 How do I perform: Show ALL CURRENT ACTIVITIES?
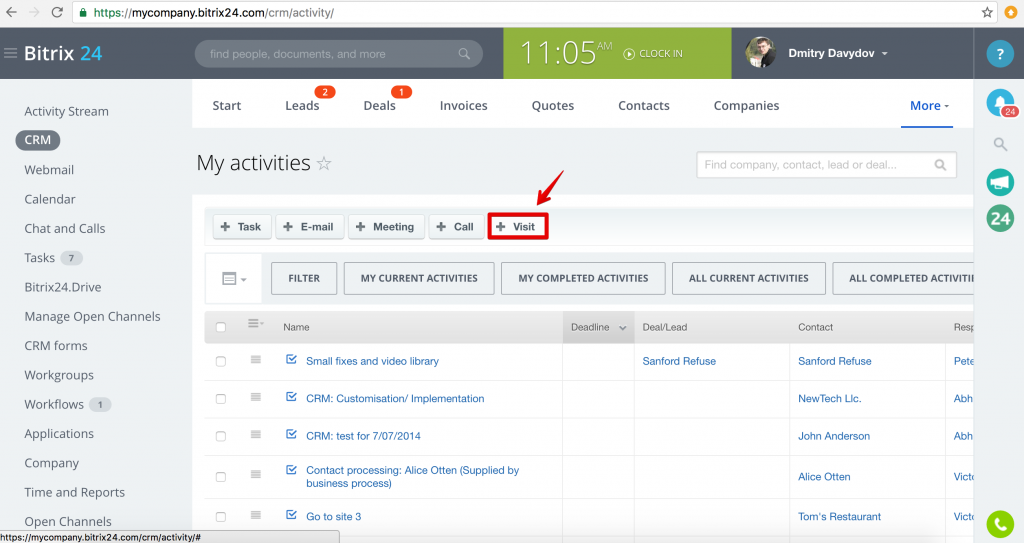[748, 278]
